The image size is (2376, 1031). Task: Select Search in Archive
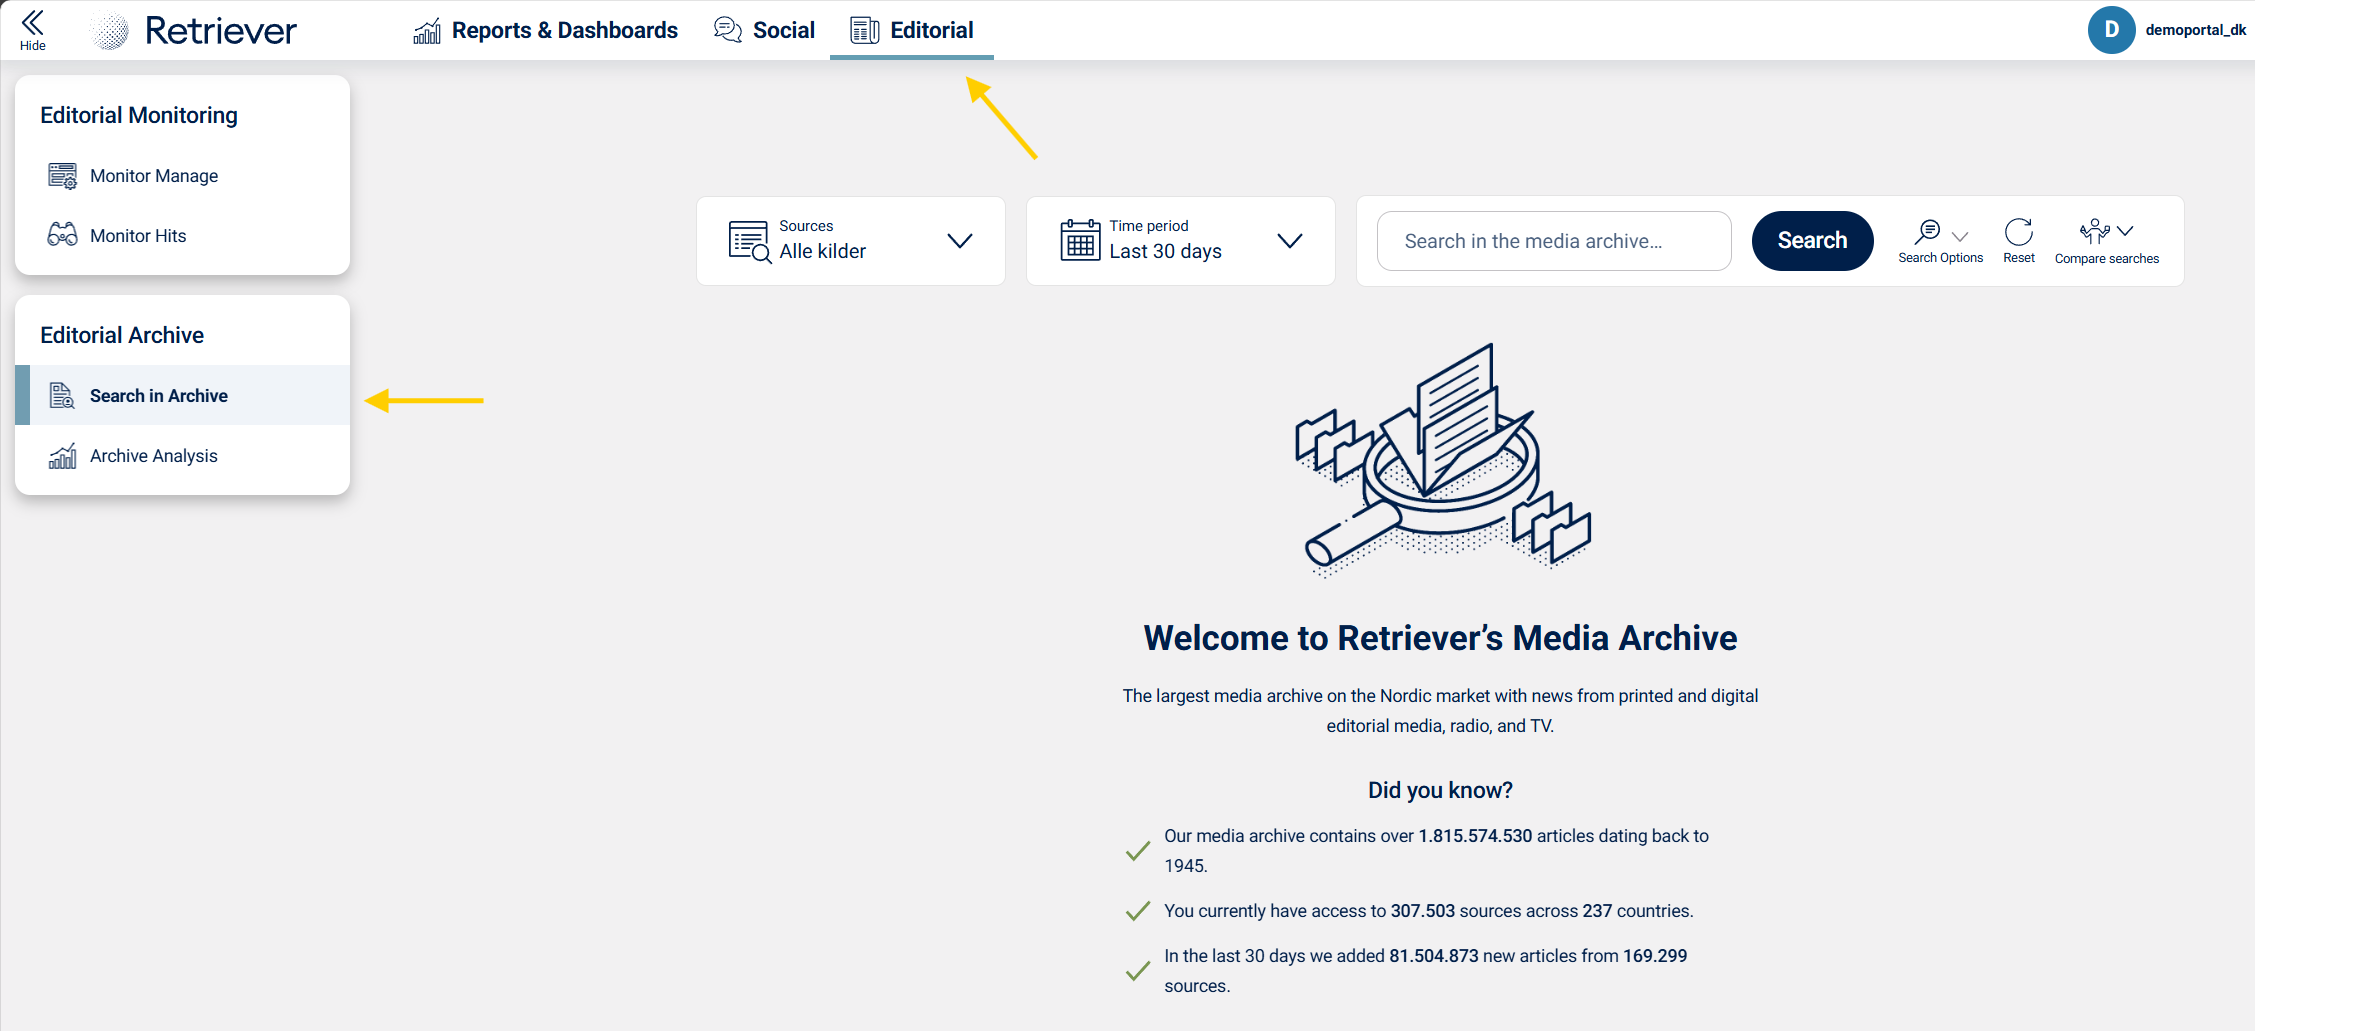pyautogui.click(x=182, y=396)
